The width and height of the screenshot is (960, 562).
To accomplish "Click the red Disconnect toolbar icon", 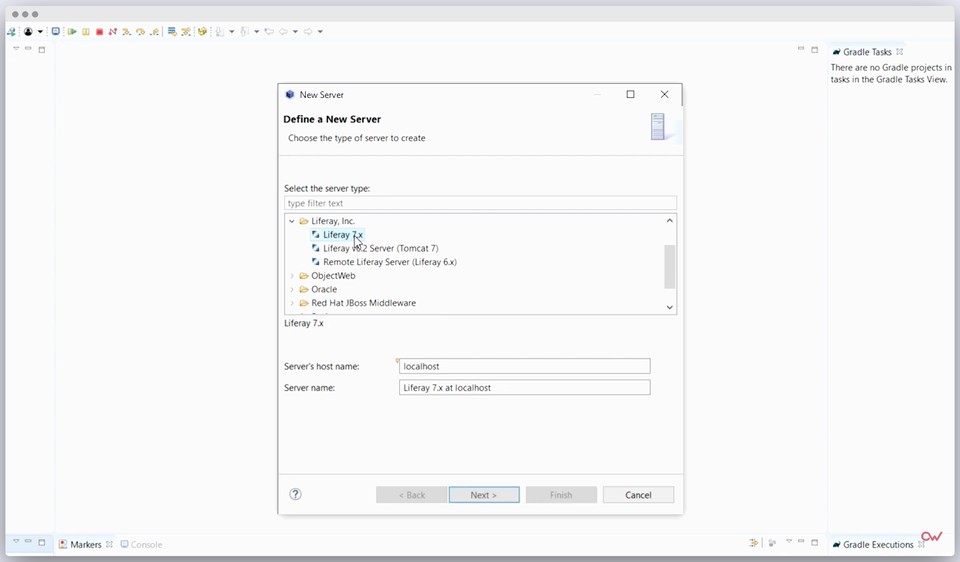I will (x=113, y=31).
